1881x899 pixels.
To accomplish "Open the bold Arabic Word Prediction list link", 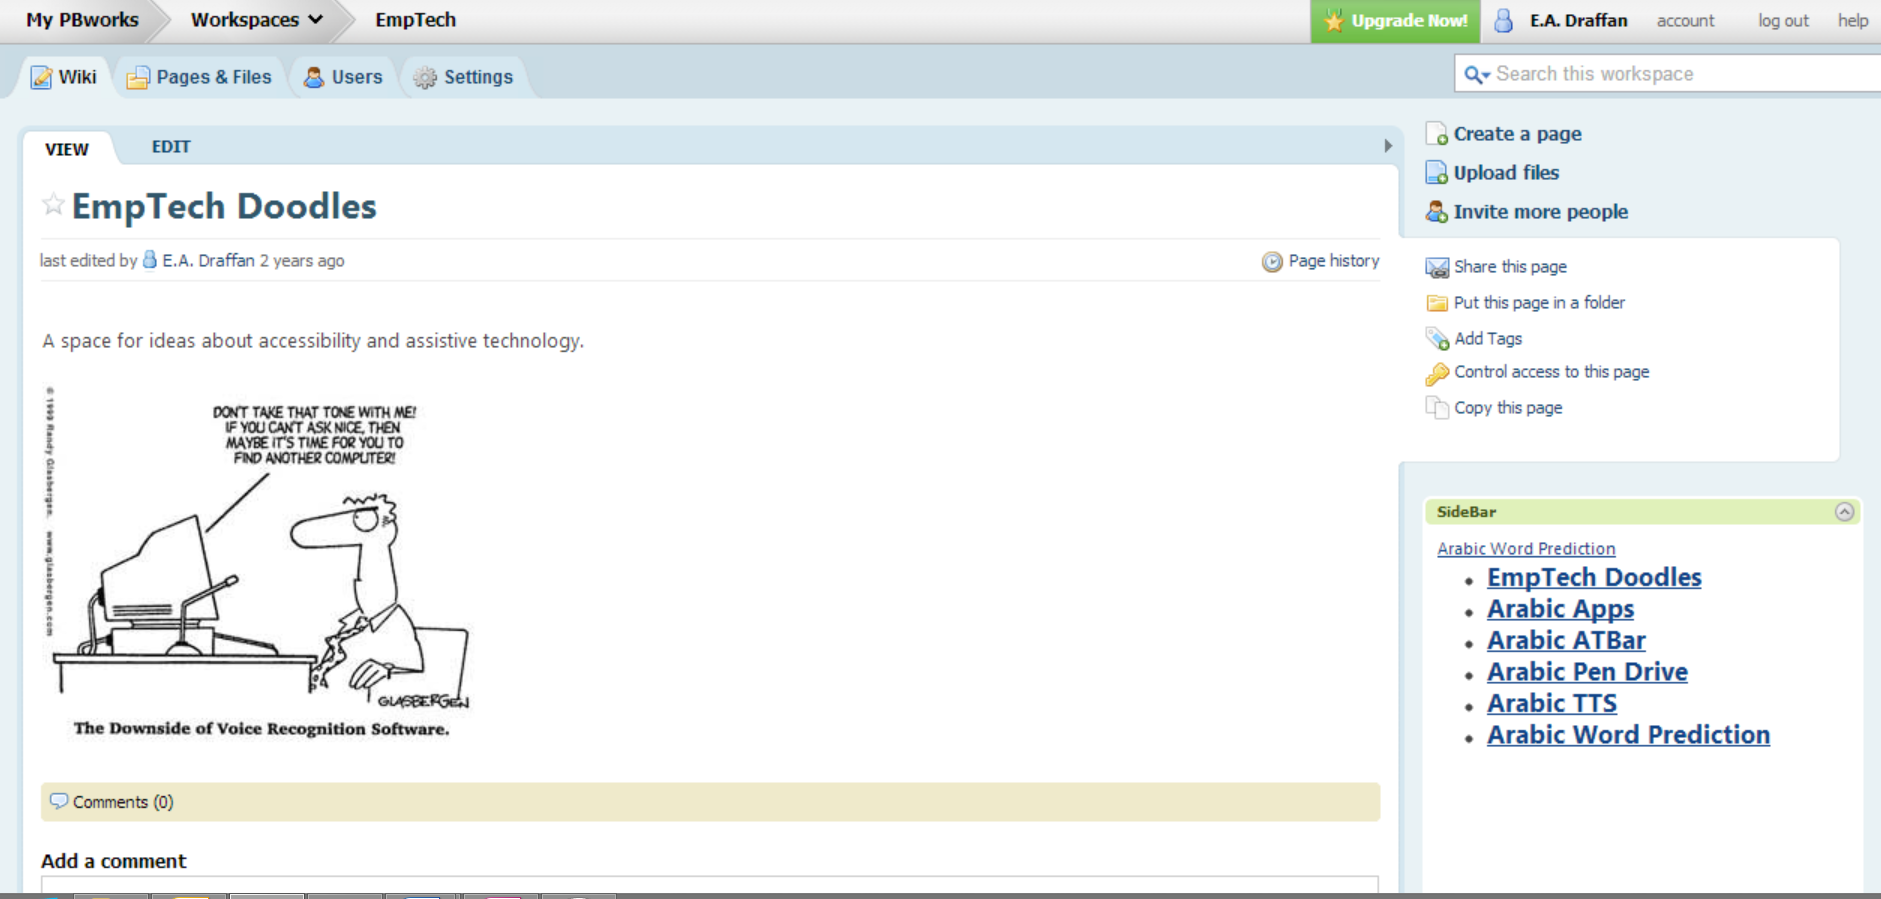I will pyautogui.click(x=1628, y=735).
